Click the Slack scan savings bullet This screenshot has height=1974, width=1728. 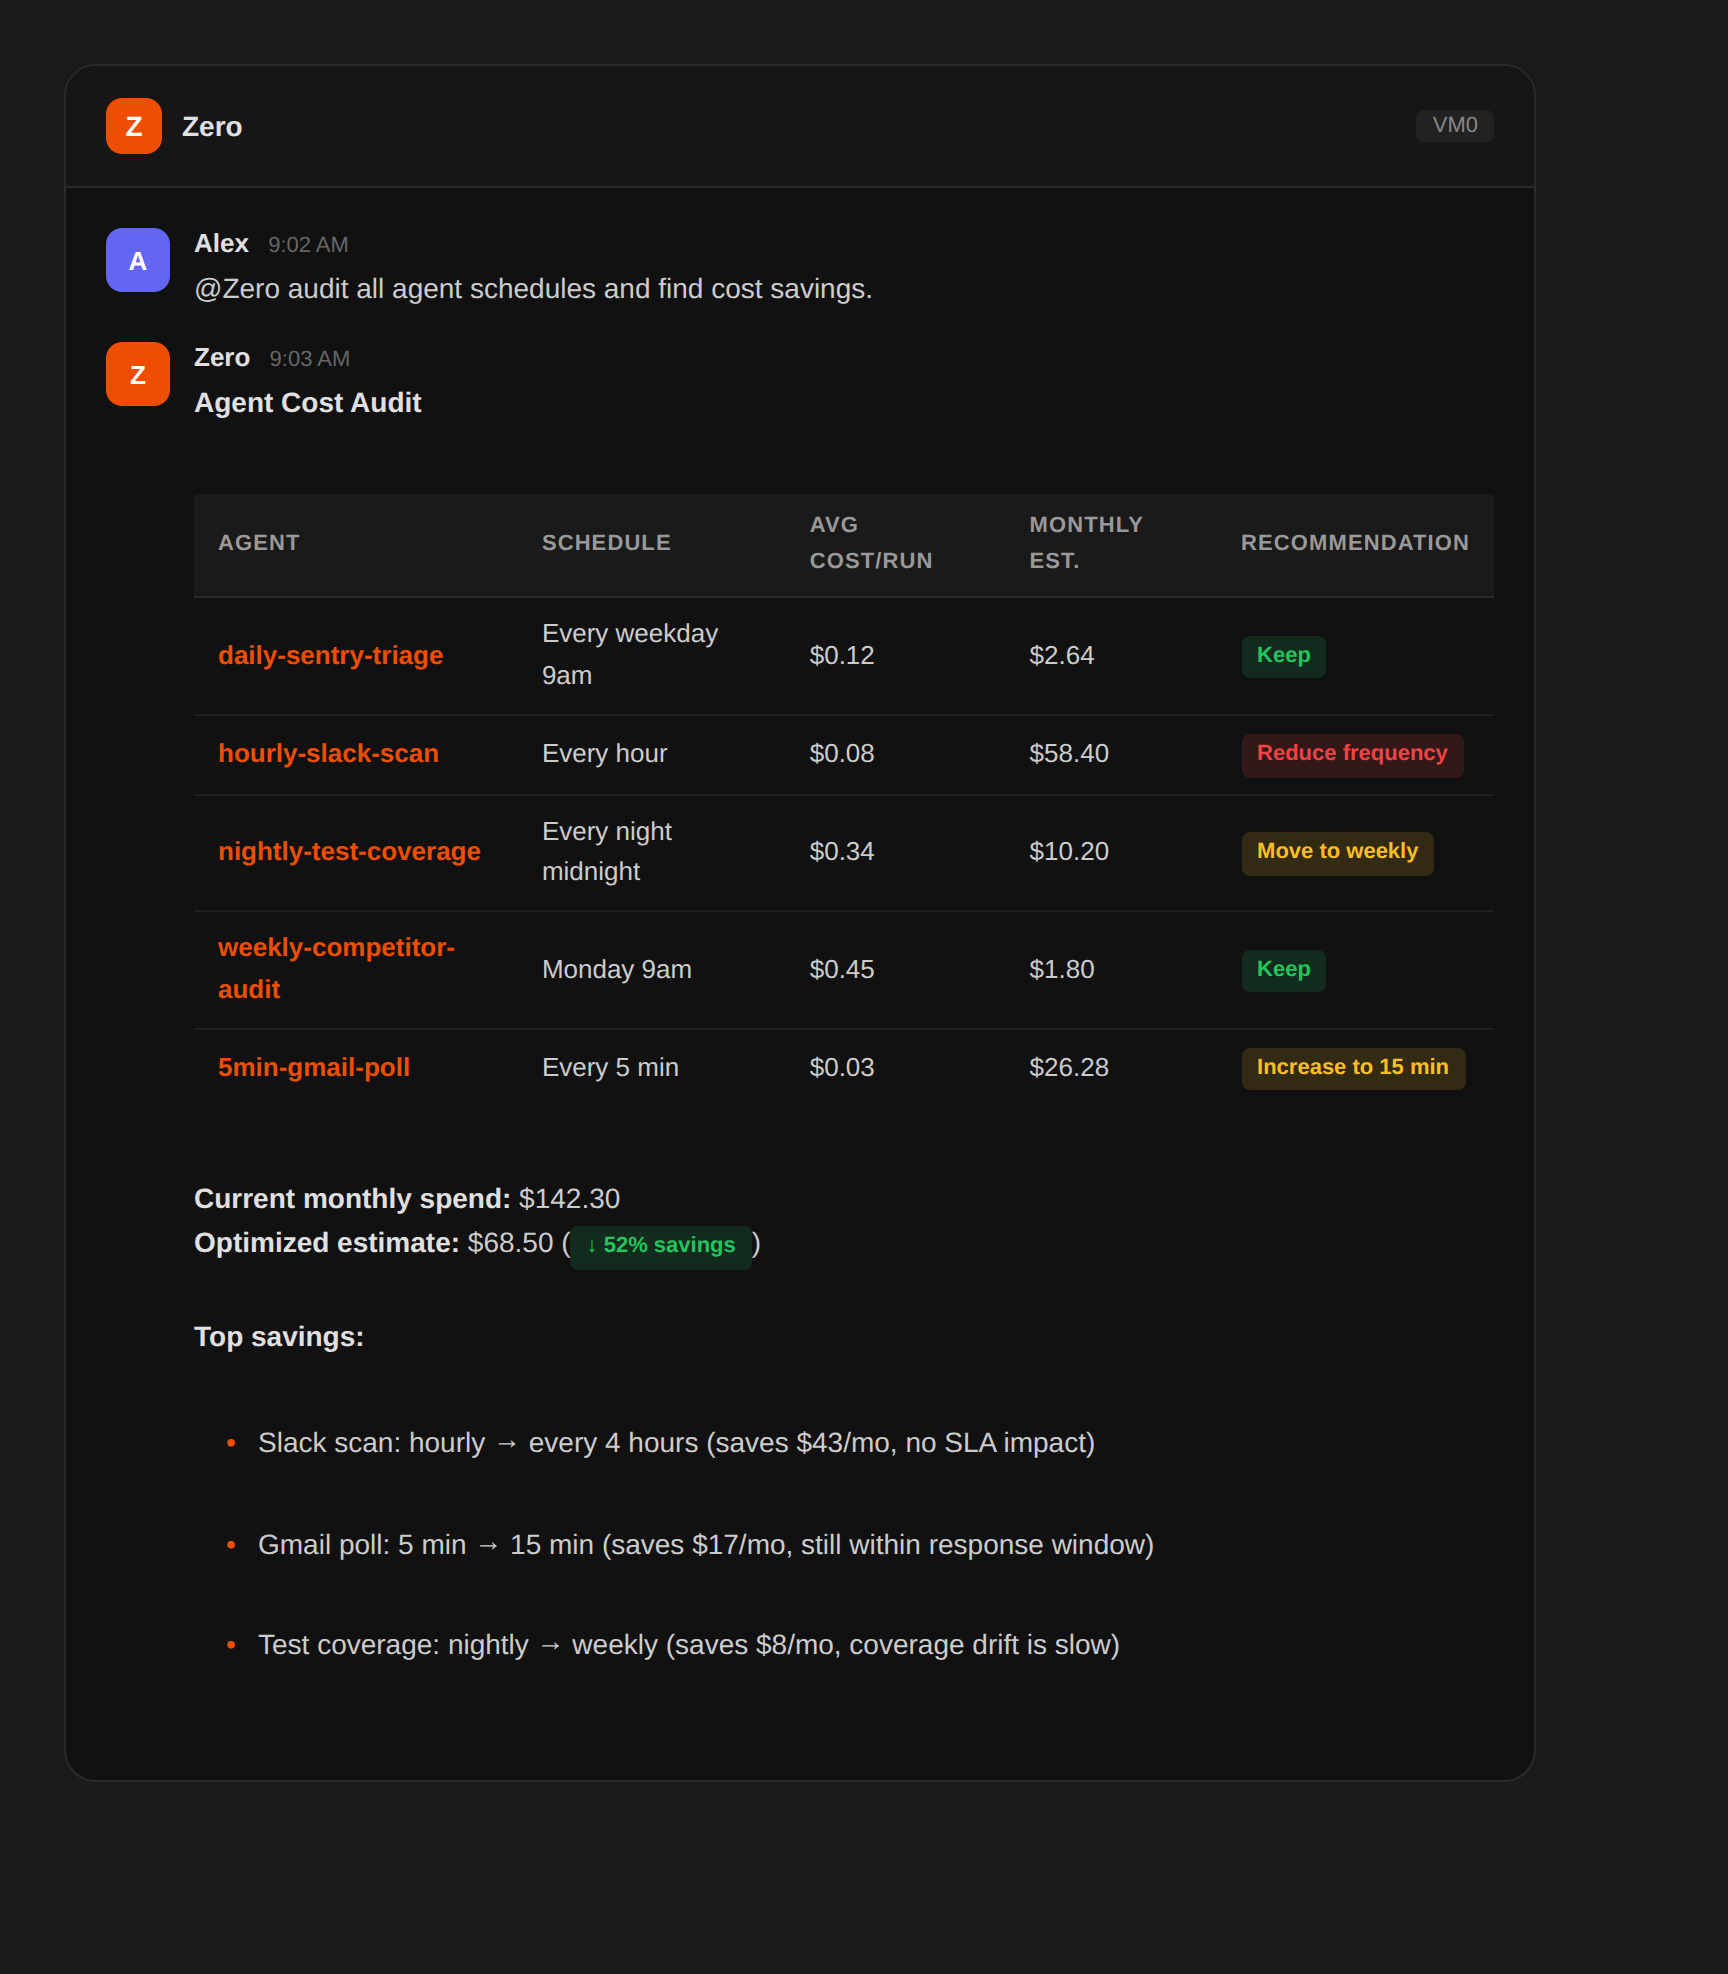(x=677, y=1443)
